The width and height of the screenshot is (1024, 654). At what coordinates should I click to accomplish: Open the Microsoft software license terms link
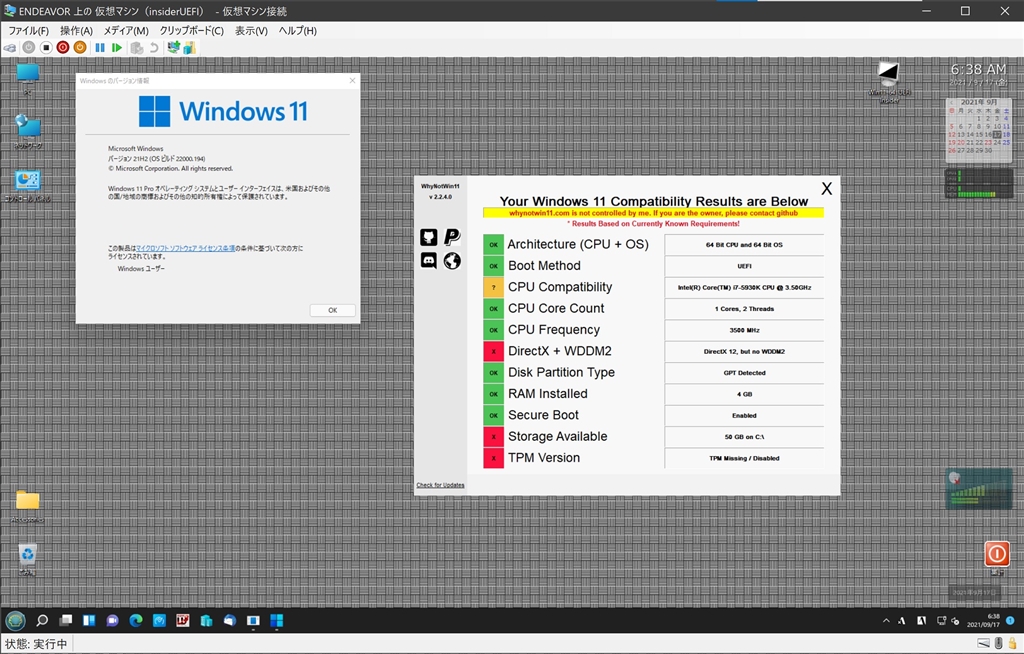[x=185, y=248]
